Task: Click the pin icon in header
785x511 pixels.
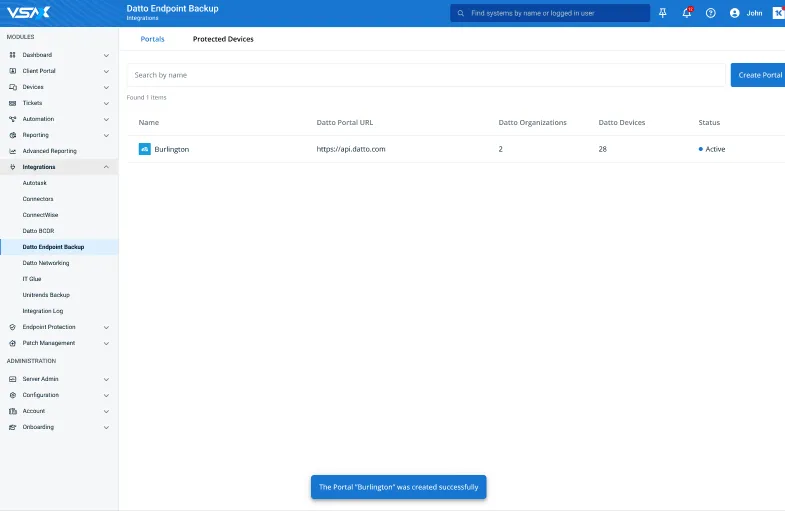Action: [x=662, y=13]
